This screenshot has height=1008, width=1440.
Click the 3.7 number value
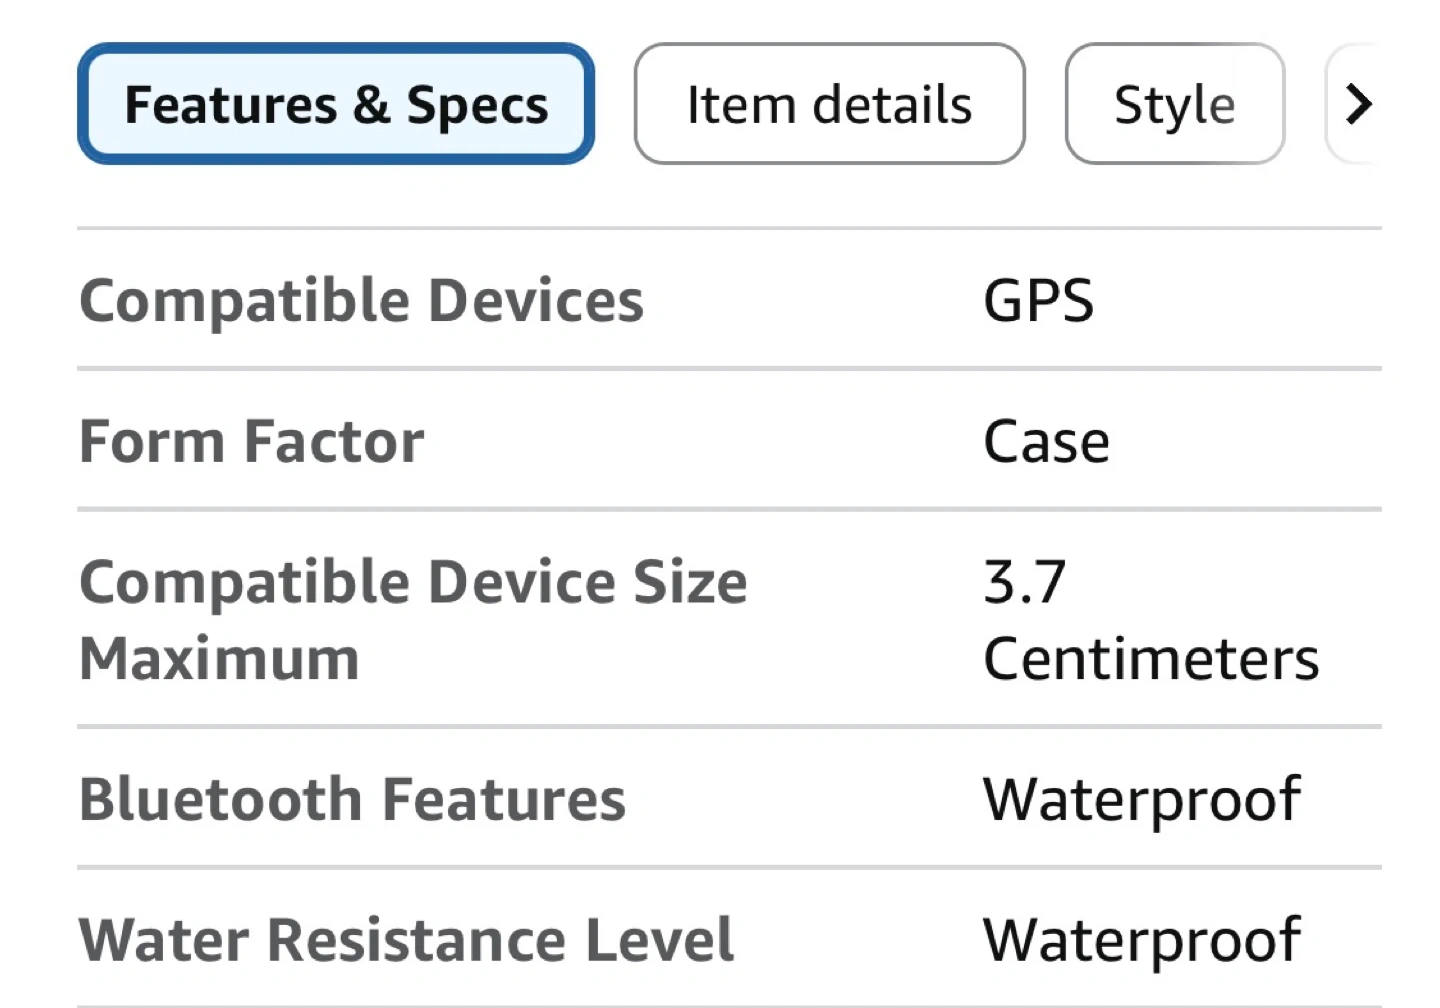(x=1024, y=582)
